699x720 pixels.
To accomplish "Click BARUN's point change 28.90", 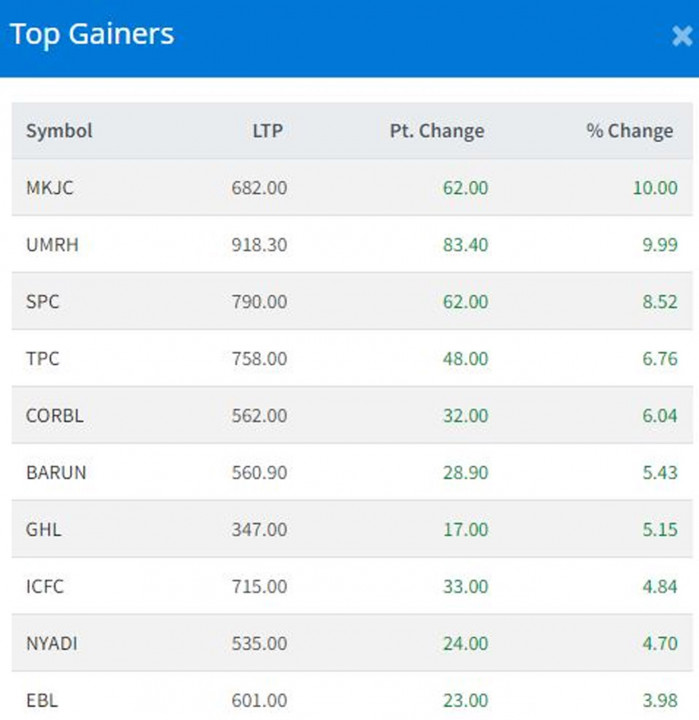I will tap(465, 472).
